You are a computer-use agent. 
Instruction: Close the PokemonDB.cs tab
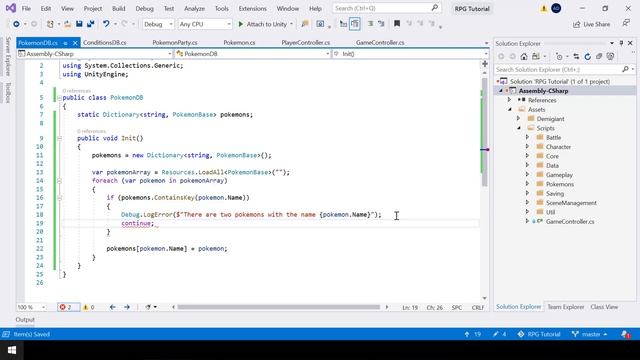pos(75,43)
